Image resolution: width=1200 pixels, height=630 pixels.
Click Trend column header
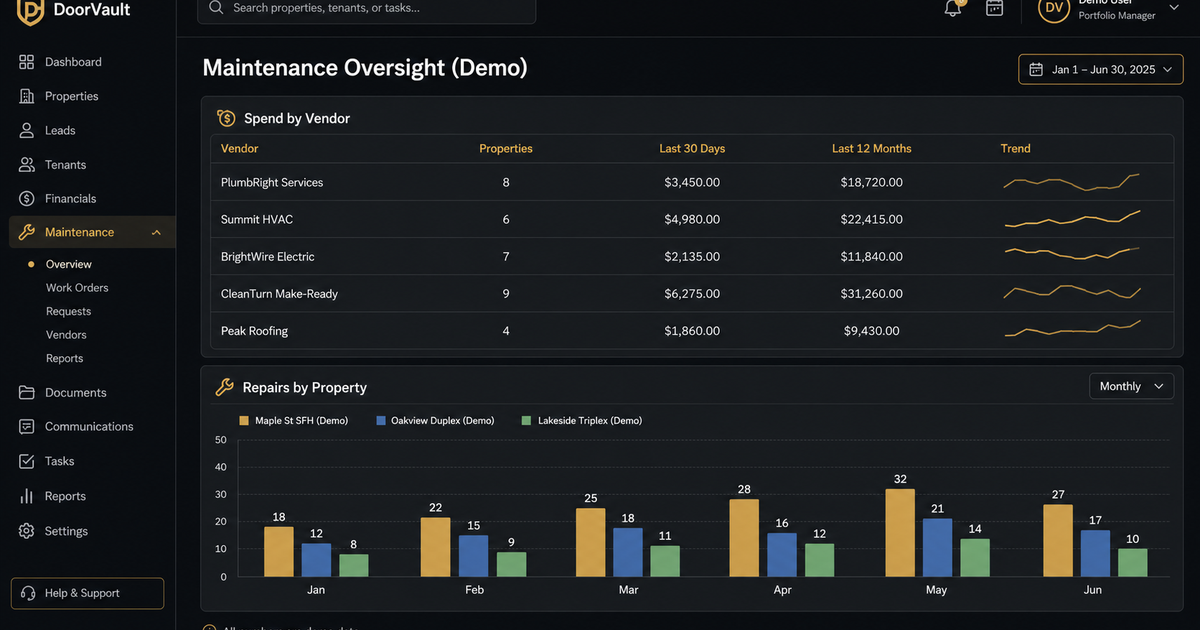pyautogui.click(x=1015, y=148)
